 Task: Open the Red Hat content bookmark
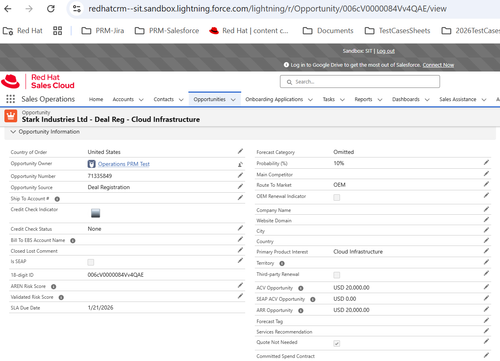pyautogui.click(x=249, y=31)
